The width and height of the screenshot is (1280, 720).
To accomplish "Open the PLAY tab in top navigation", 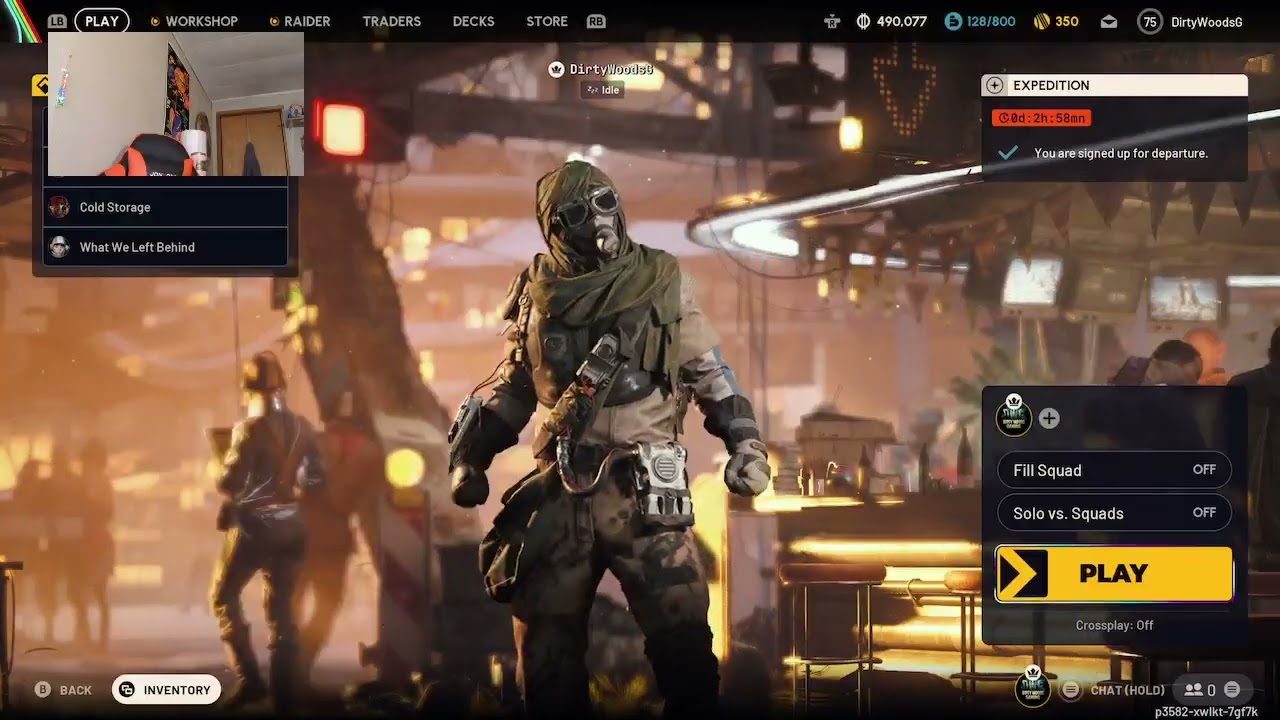I will click(101, 21).
